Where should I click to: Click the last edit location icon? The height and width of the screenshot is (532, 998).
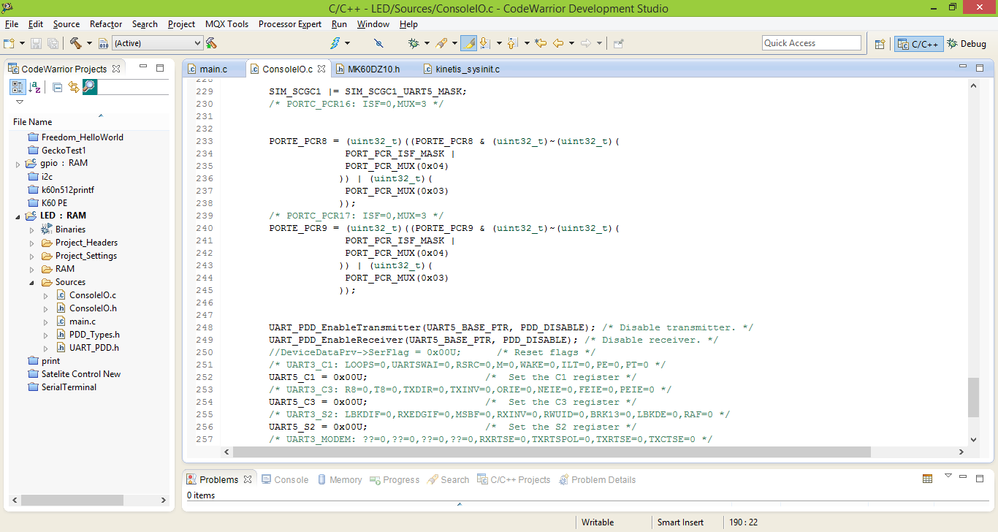[541, 43]
